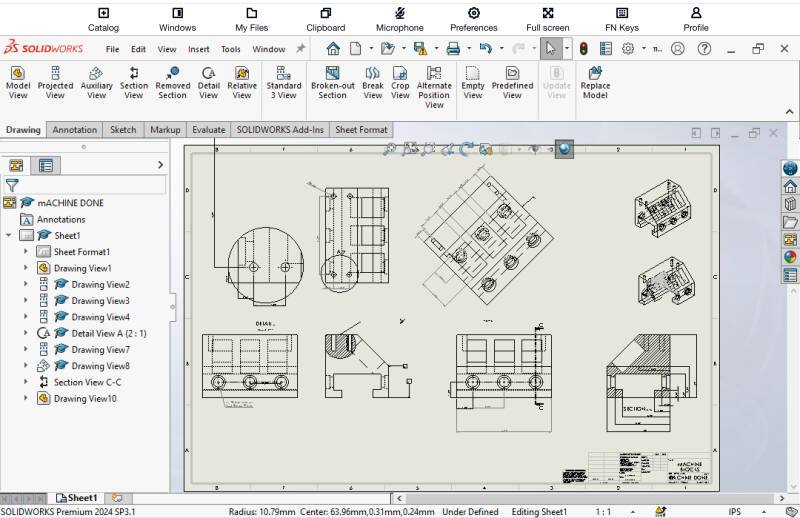Select the Crop View tool
Image resolution: width=800 pixels, height=518 pixels.
tap(400, 80)
